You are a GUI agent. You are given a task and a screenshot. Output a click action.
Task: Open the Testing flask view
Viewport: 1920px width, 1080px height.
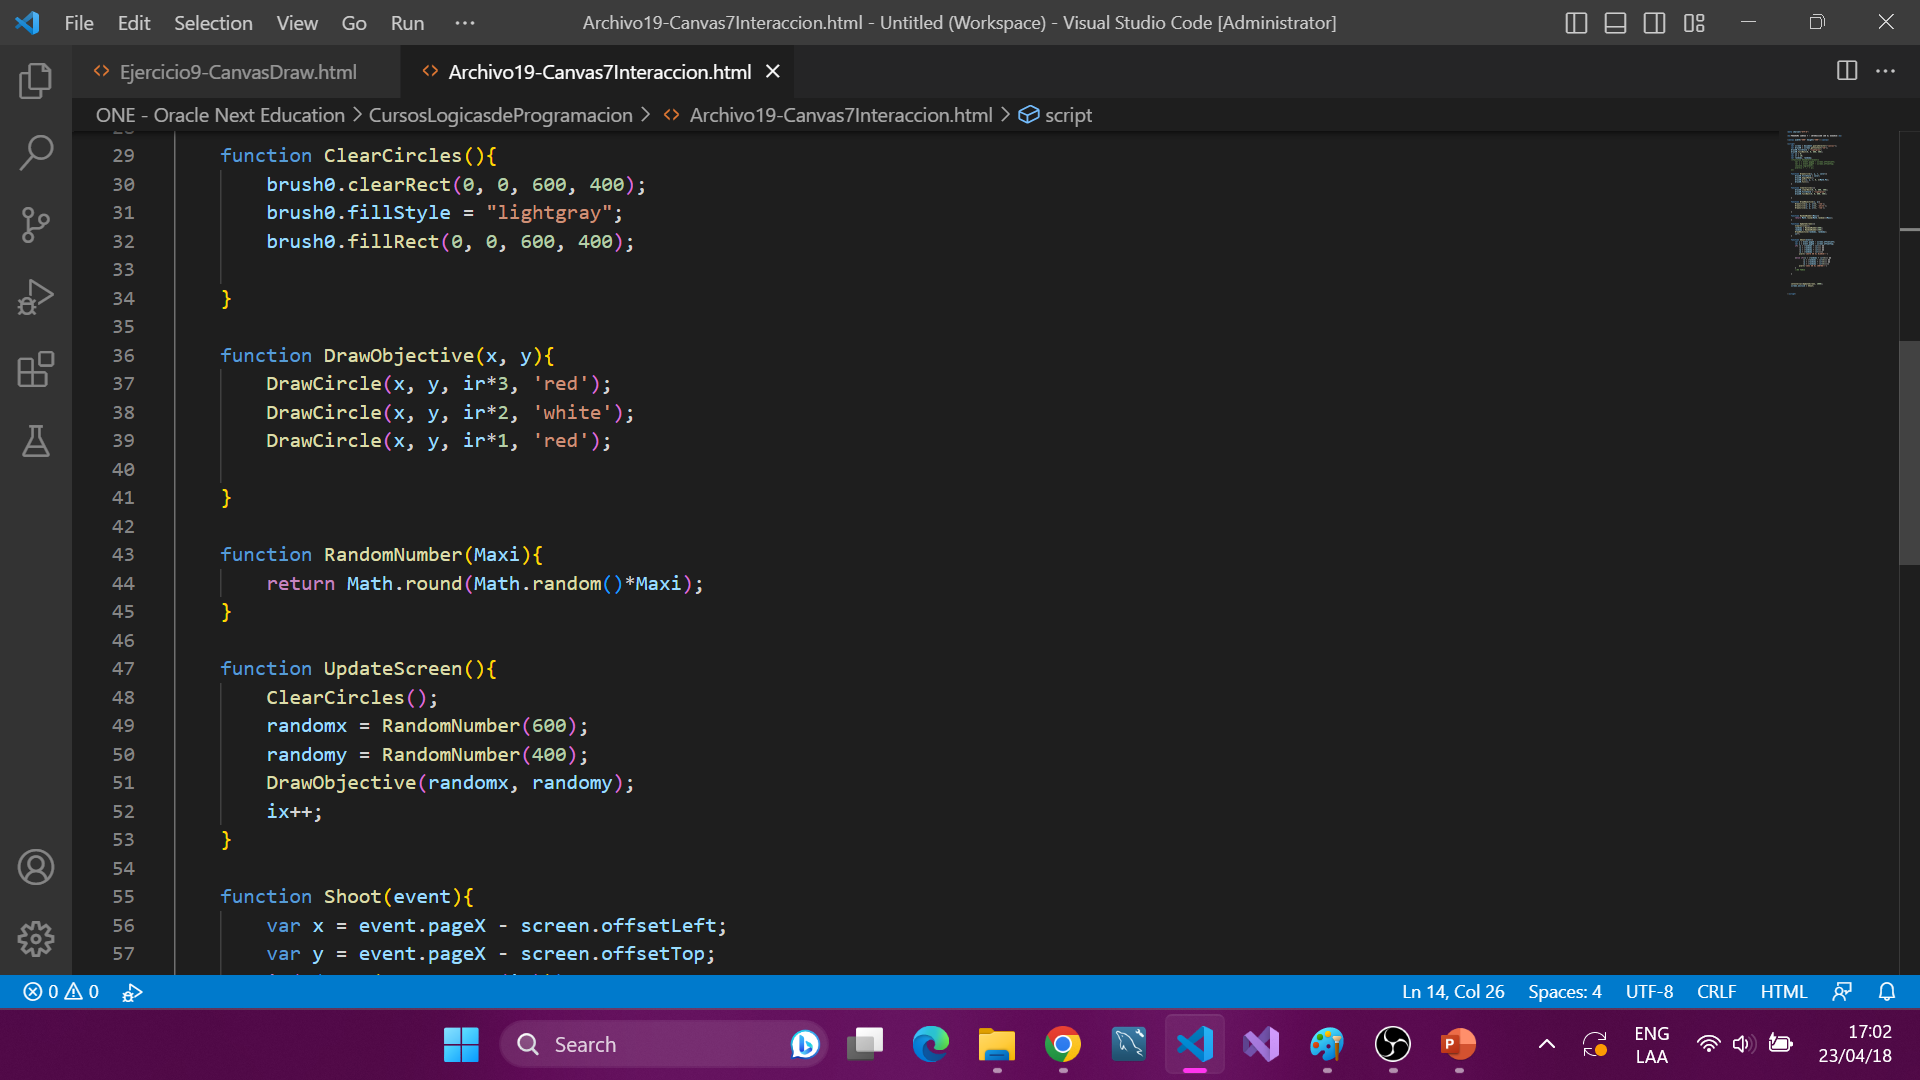[36, 441]
